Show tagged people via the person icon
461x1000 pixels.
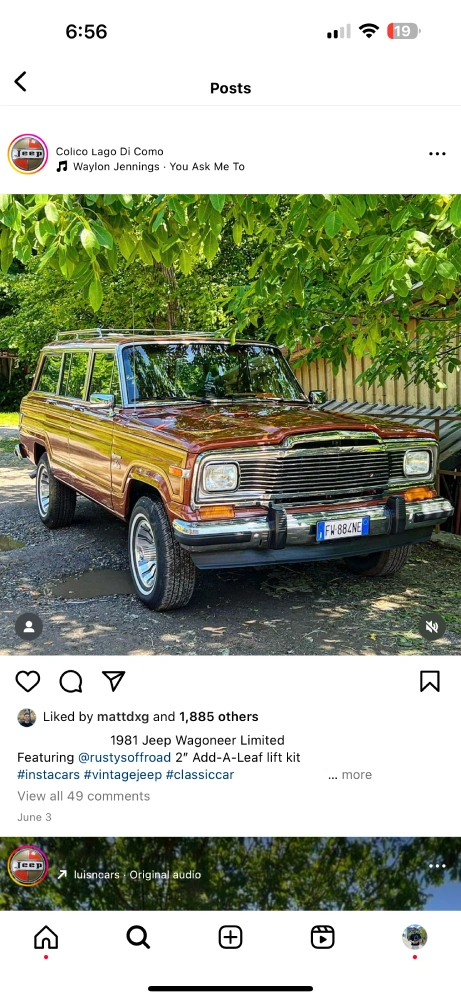[29, 627]
